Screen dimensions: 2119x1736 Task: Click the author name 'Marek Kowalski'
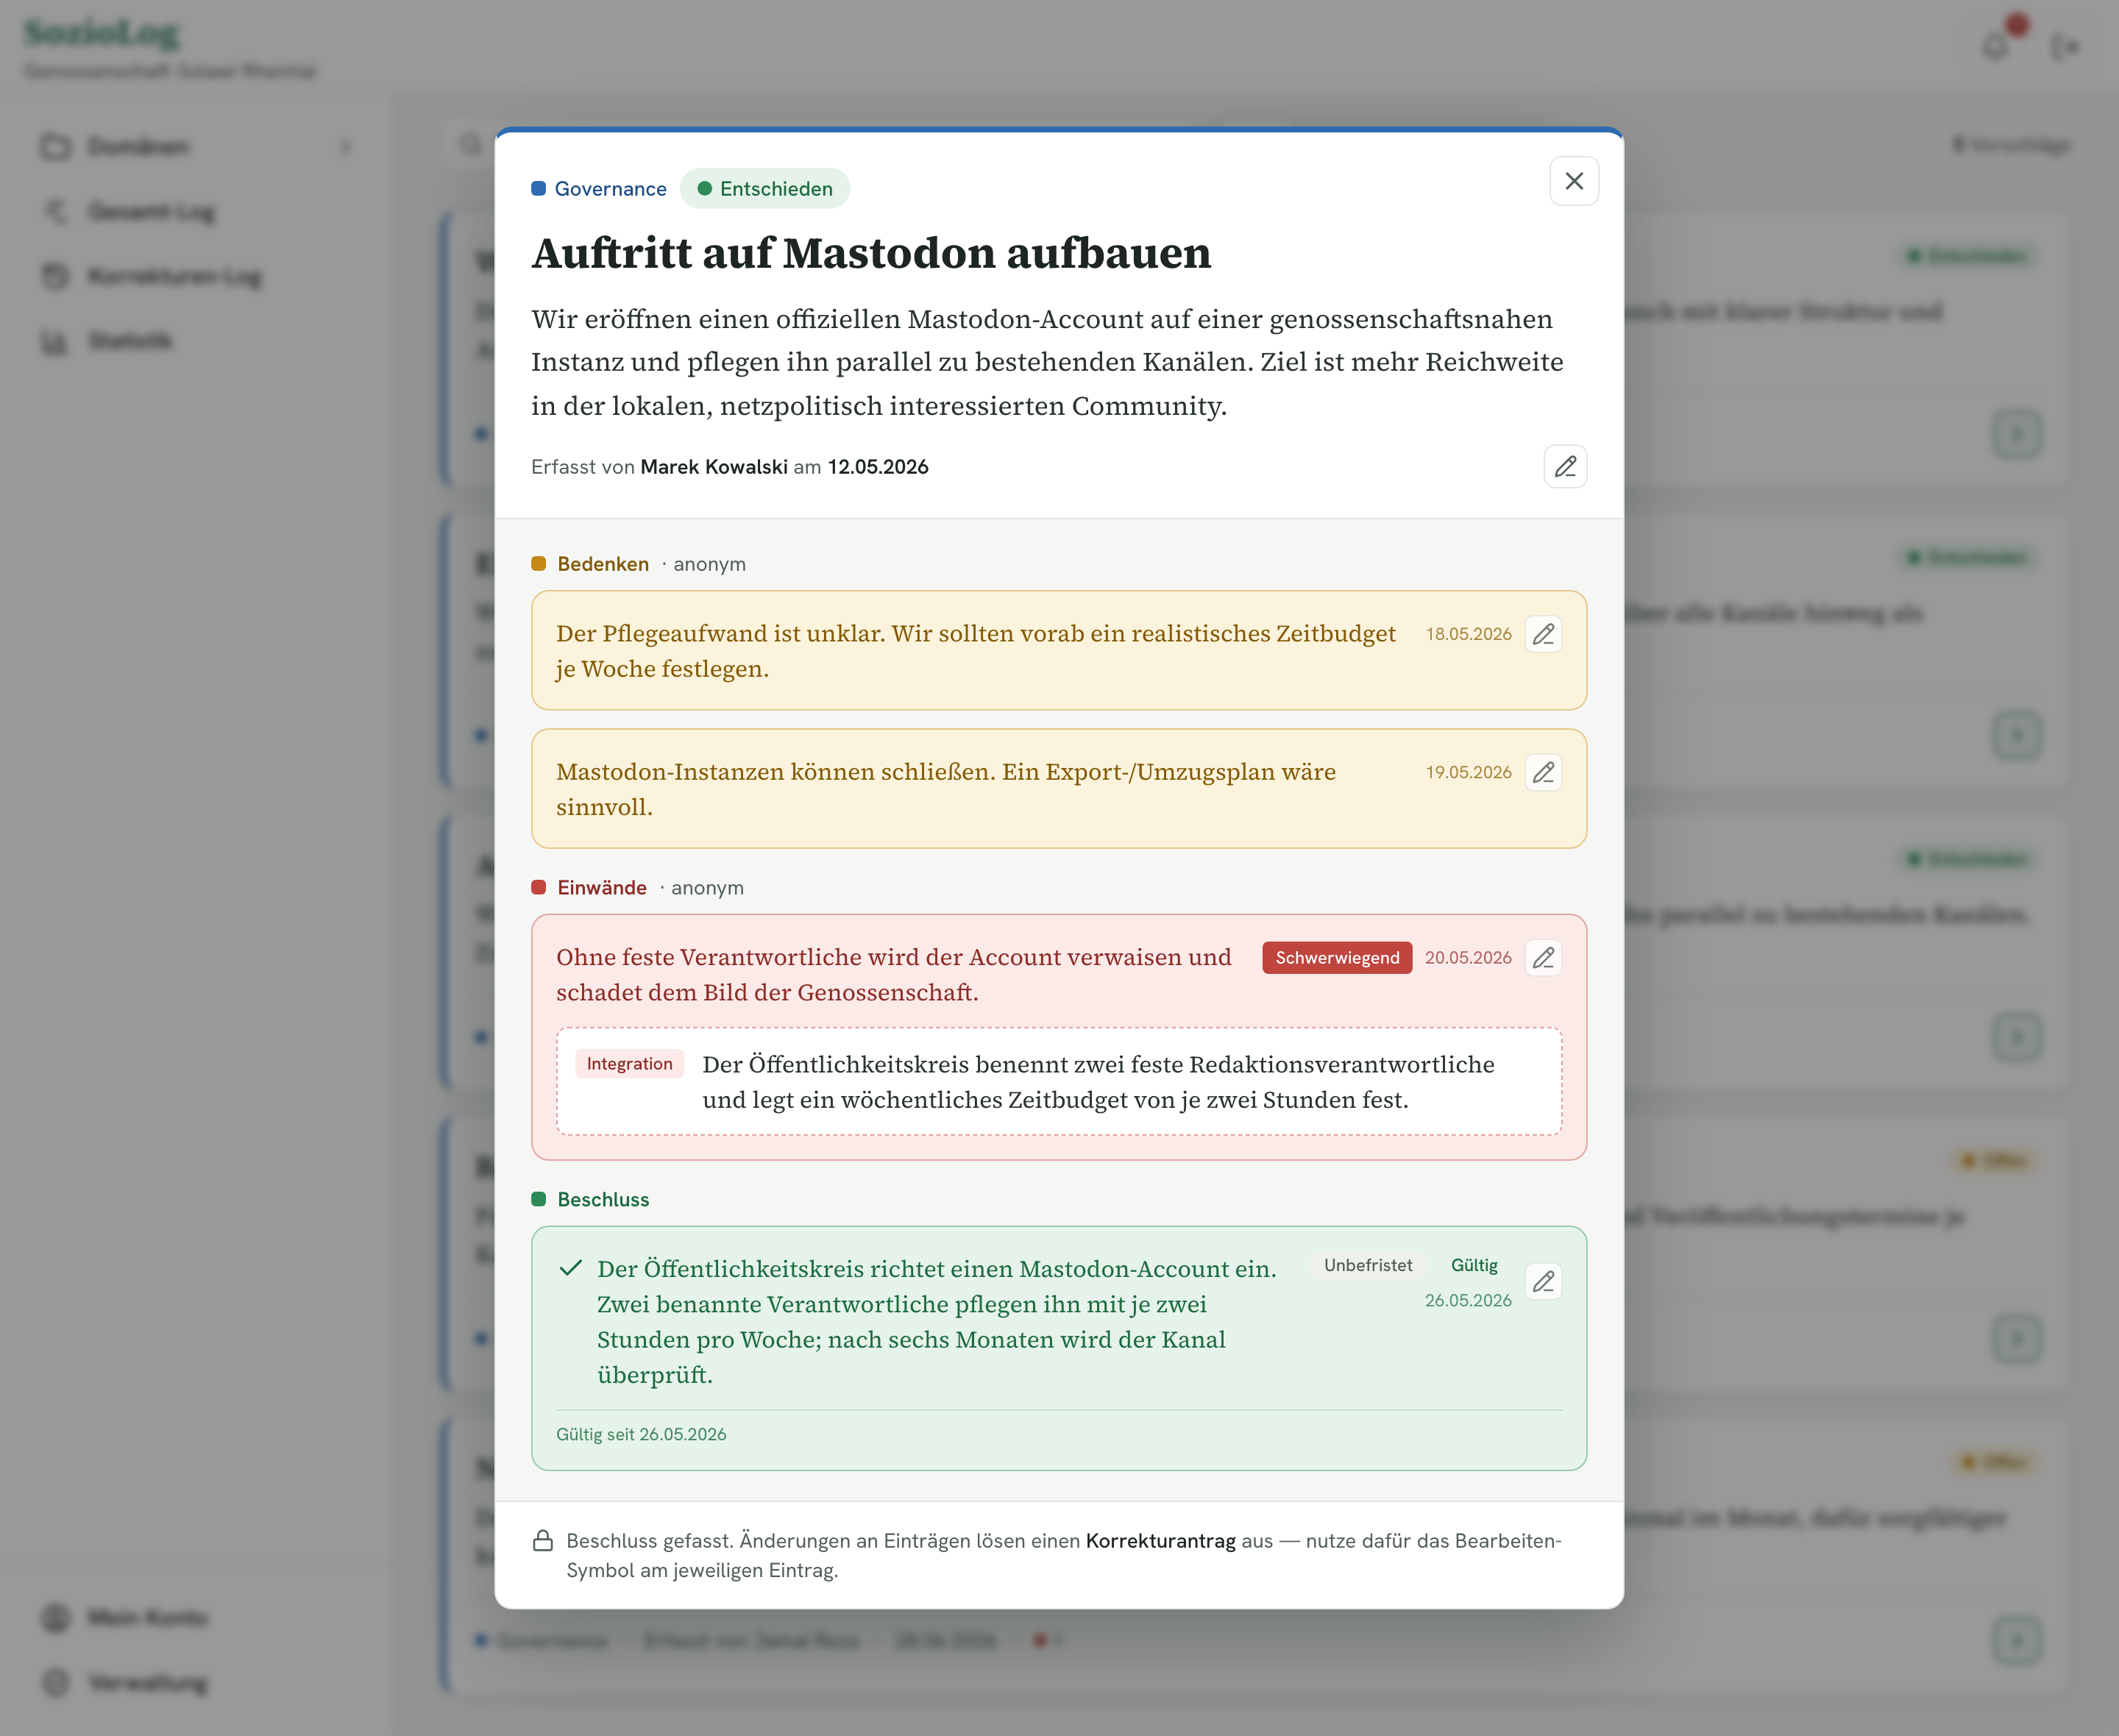click(x=714, y=467)
